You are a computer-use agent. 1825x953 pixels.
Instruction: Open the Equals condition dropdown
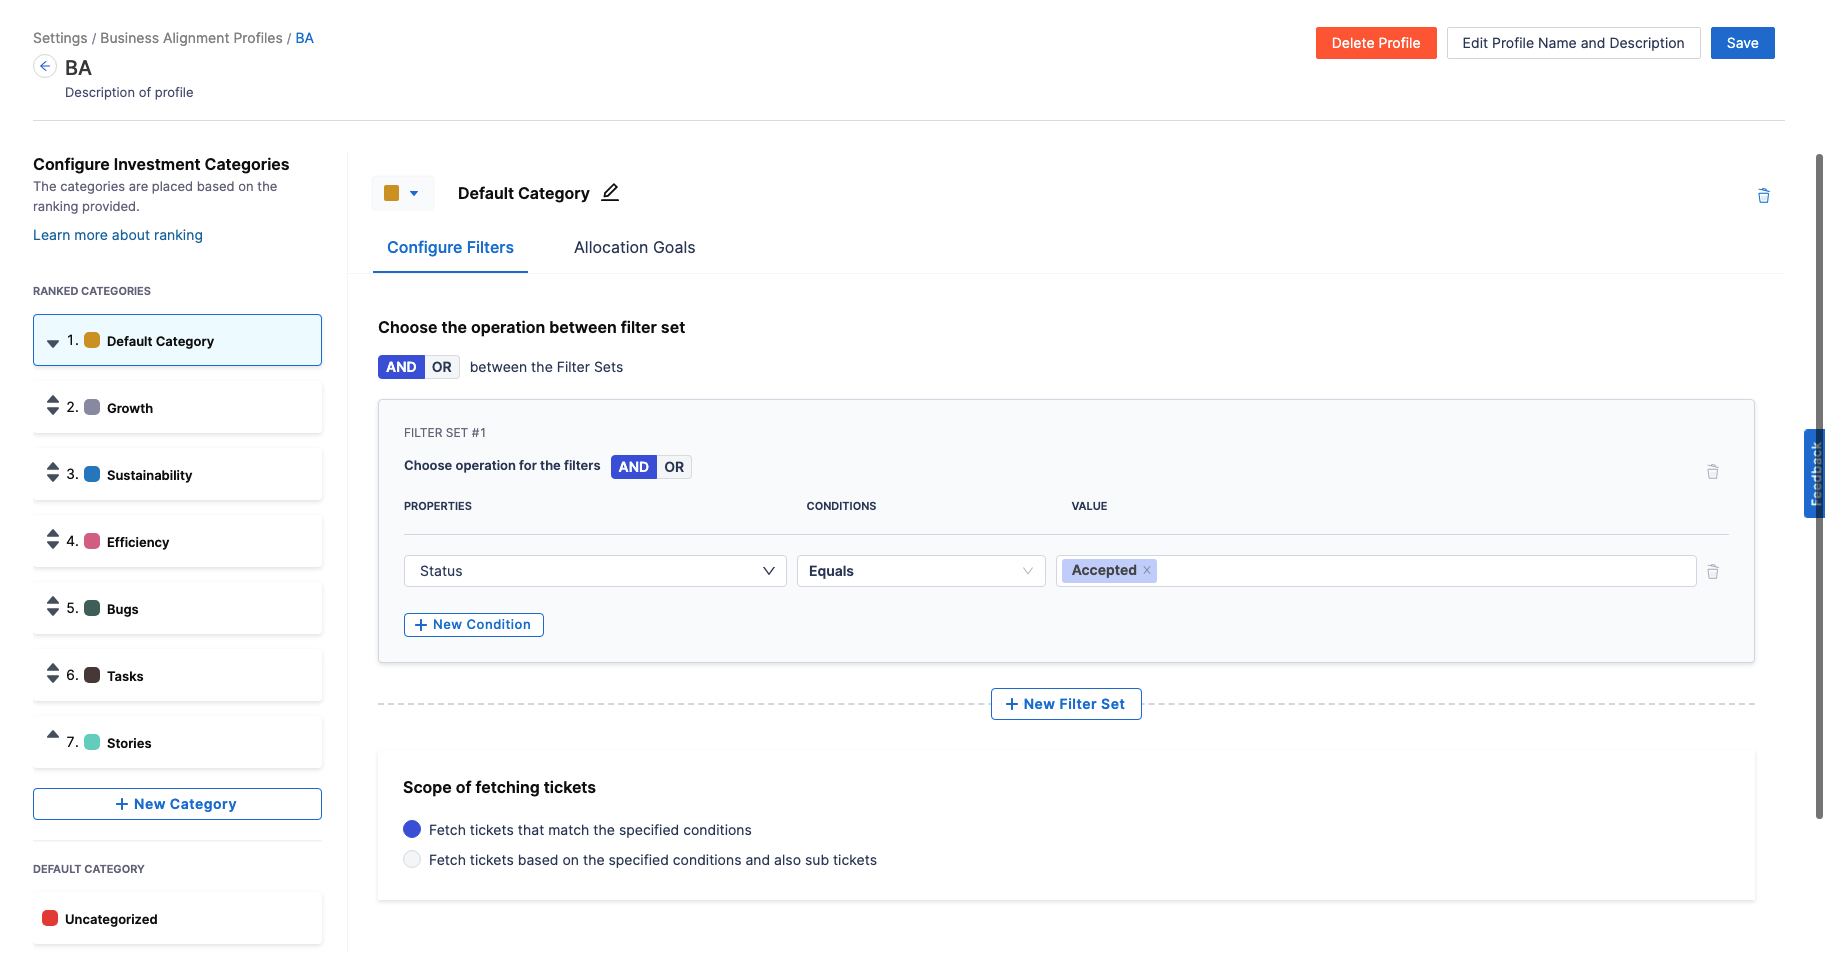coord(920,571)
